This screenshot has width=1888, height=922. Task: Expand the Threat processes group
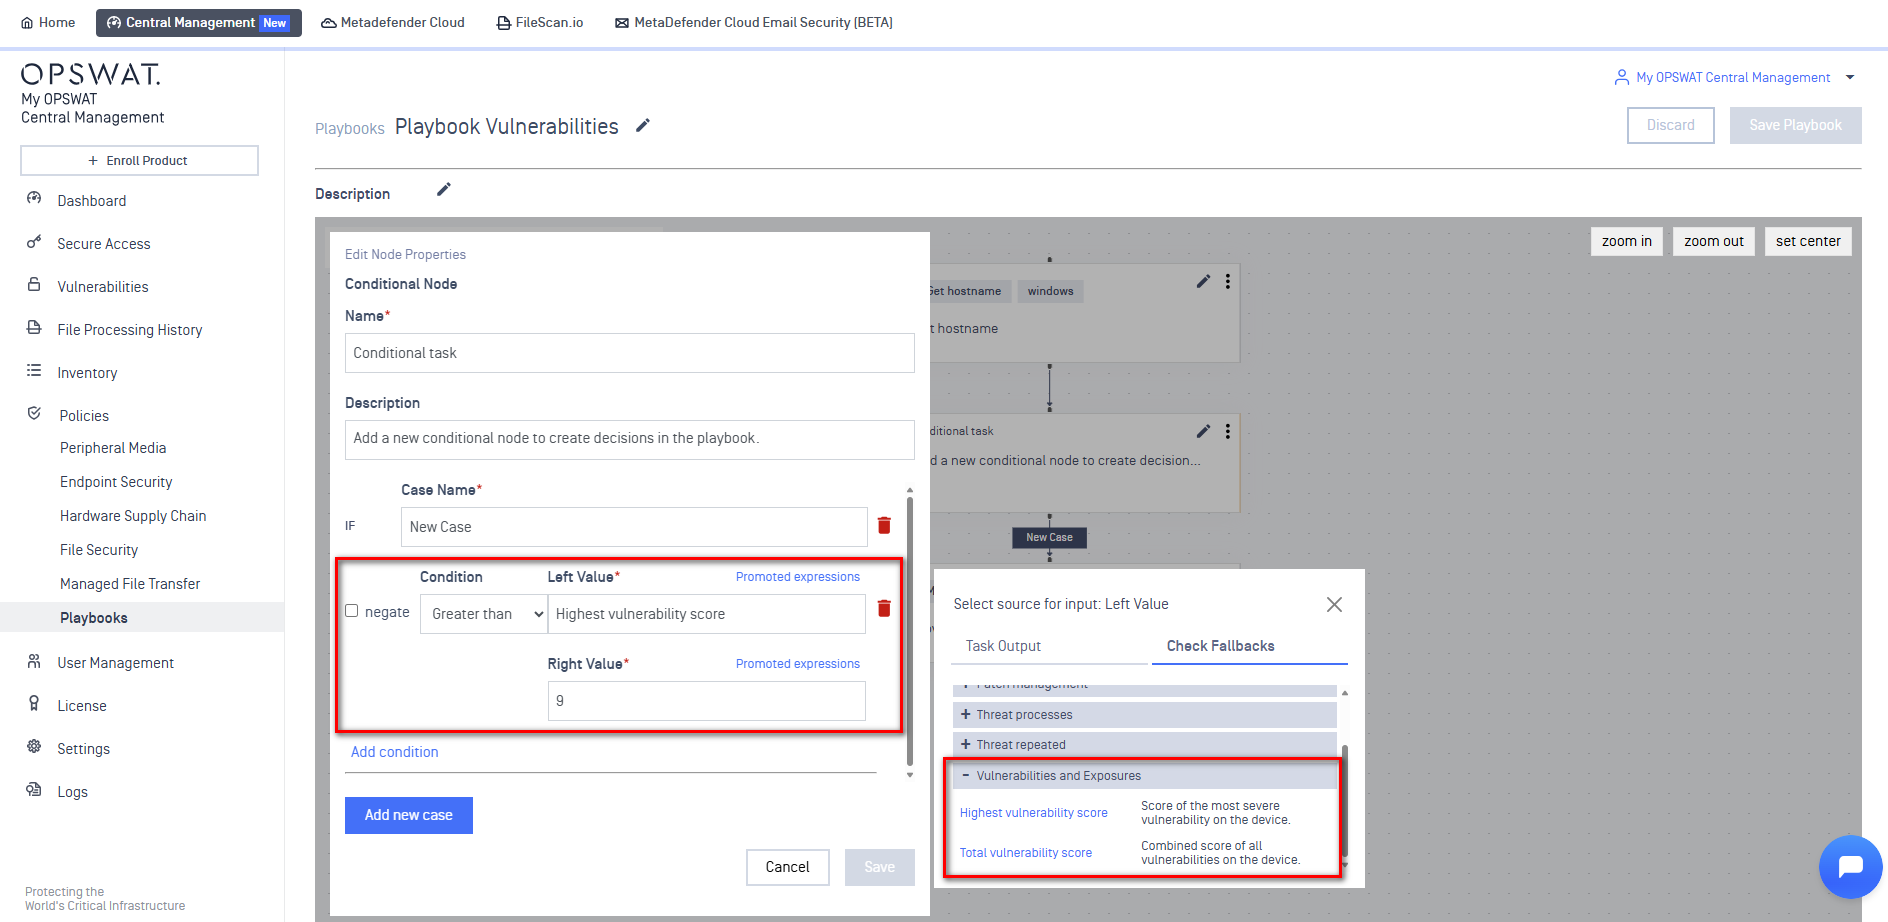tap(1145, 715)
